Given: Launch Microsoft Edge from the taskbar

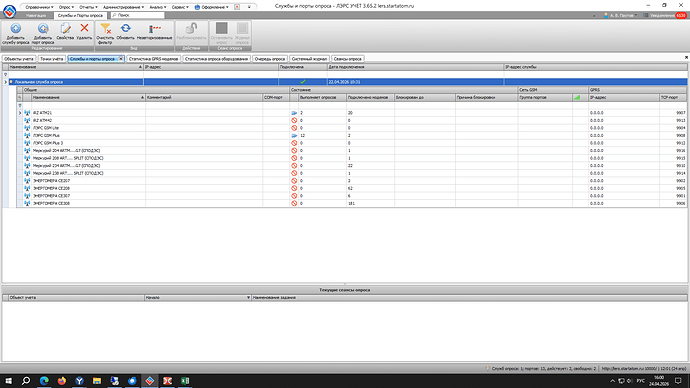Looking at the screenshot, I should [44, 381].
